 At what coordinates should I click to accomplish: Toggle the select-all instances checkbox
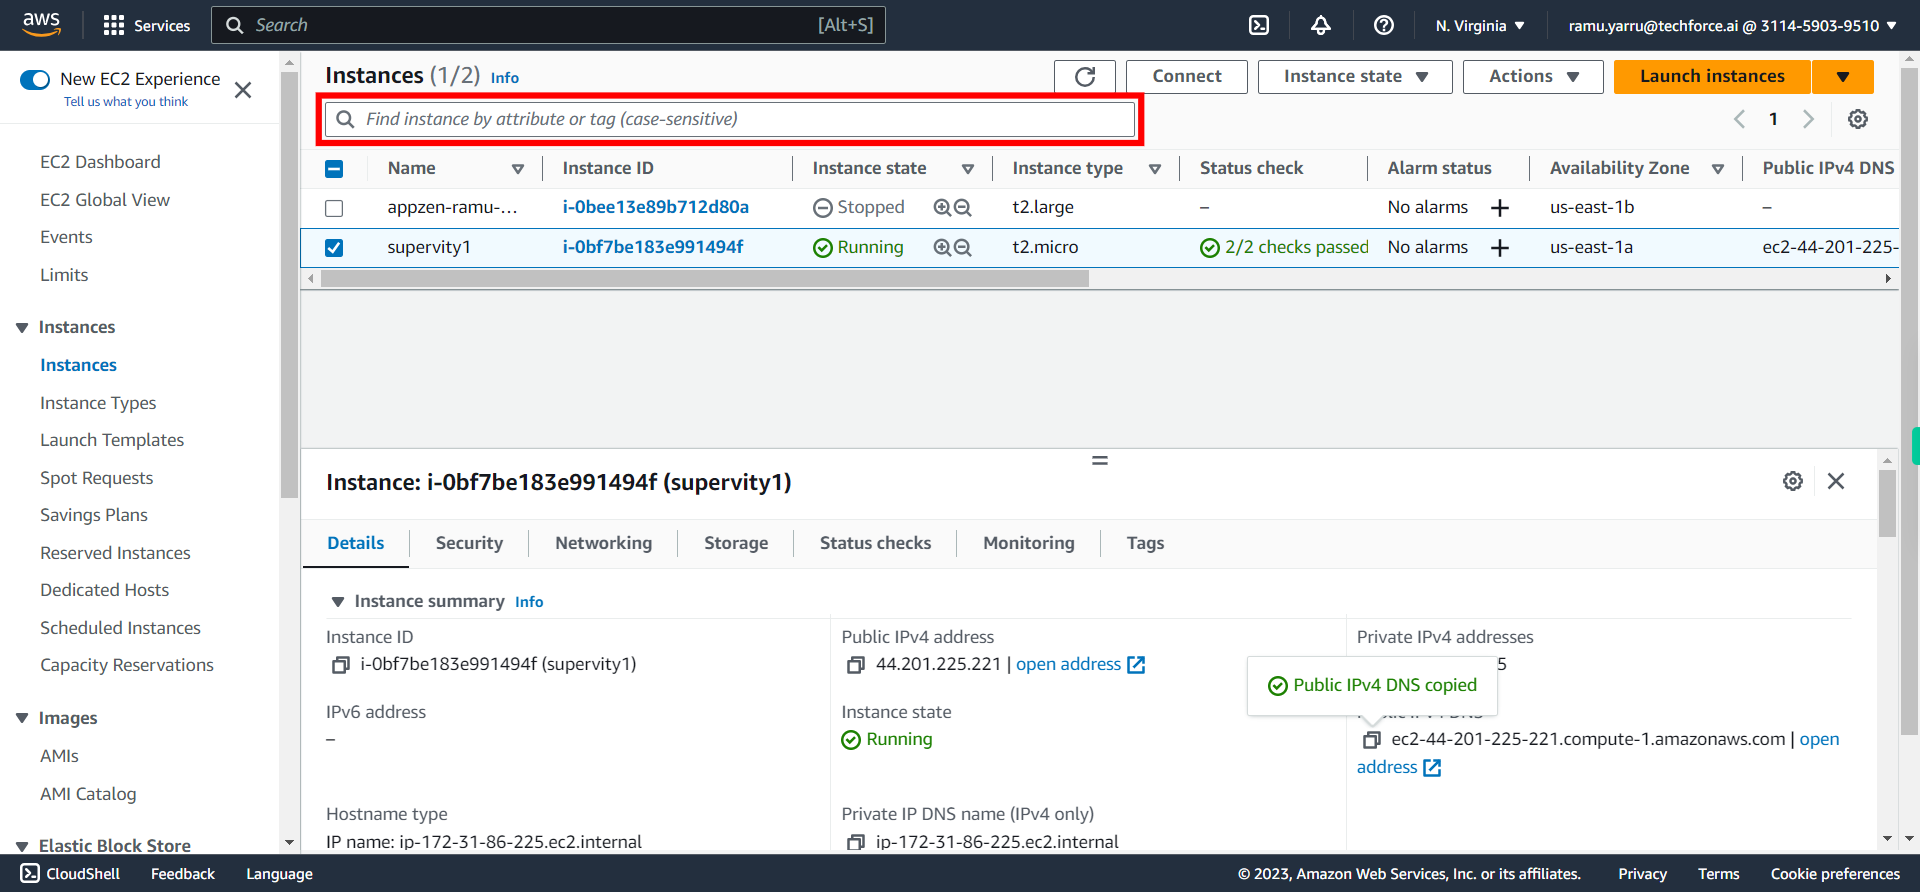point(334,169)
